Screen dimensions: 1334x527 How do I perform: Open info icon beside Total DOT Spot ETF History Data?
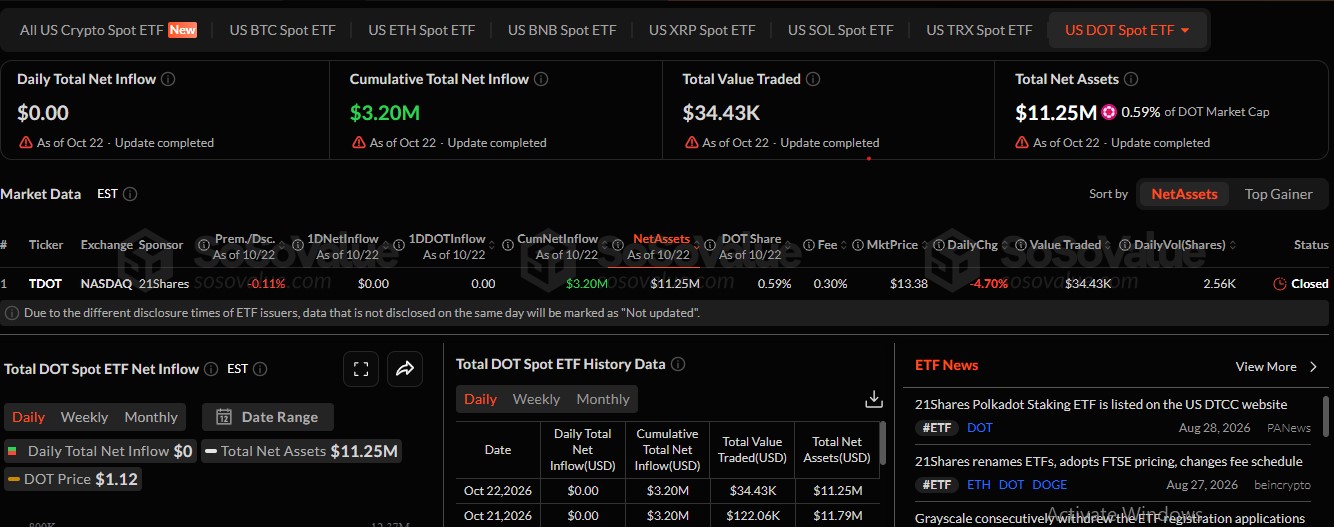[678, 364]
